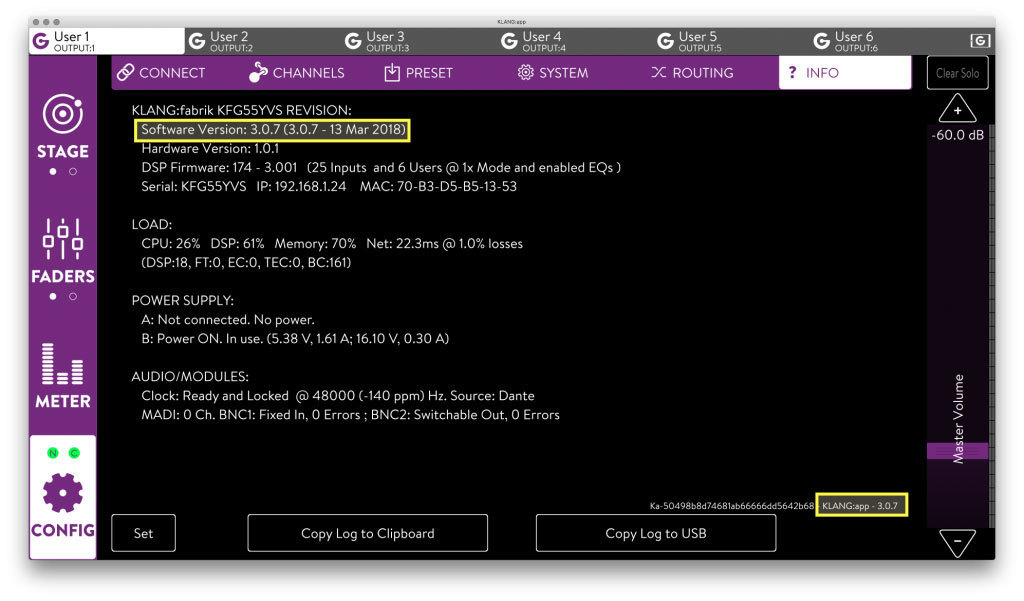
Task: Click the 'A: Not connected. No power.' line
Action: click(228, 319)
